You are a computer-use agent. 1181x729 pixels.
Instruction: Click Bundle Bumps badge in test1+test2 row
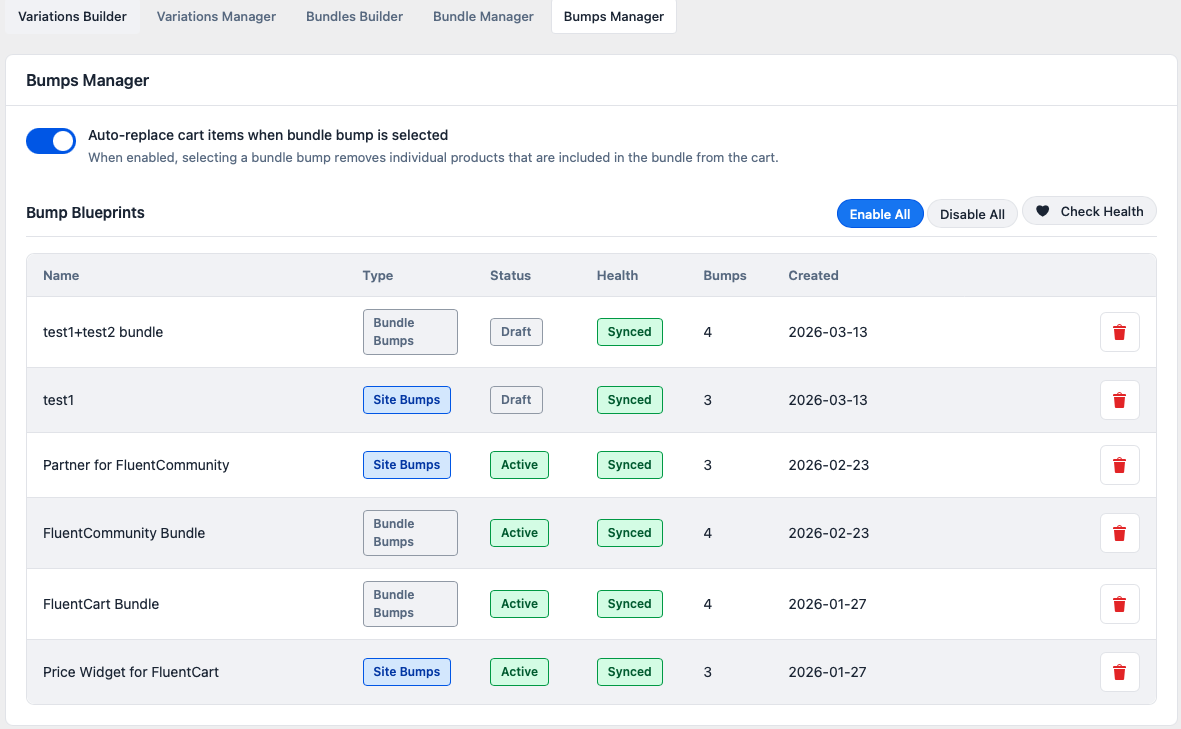click(x=410, y=332)
